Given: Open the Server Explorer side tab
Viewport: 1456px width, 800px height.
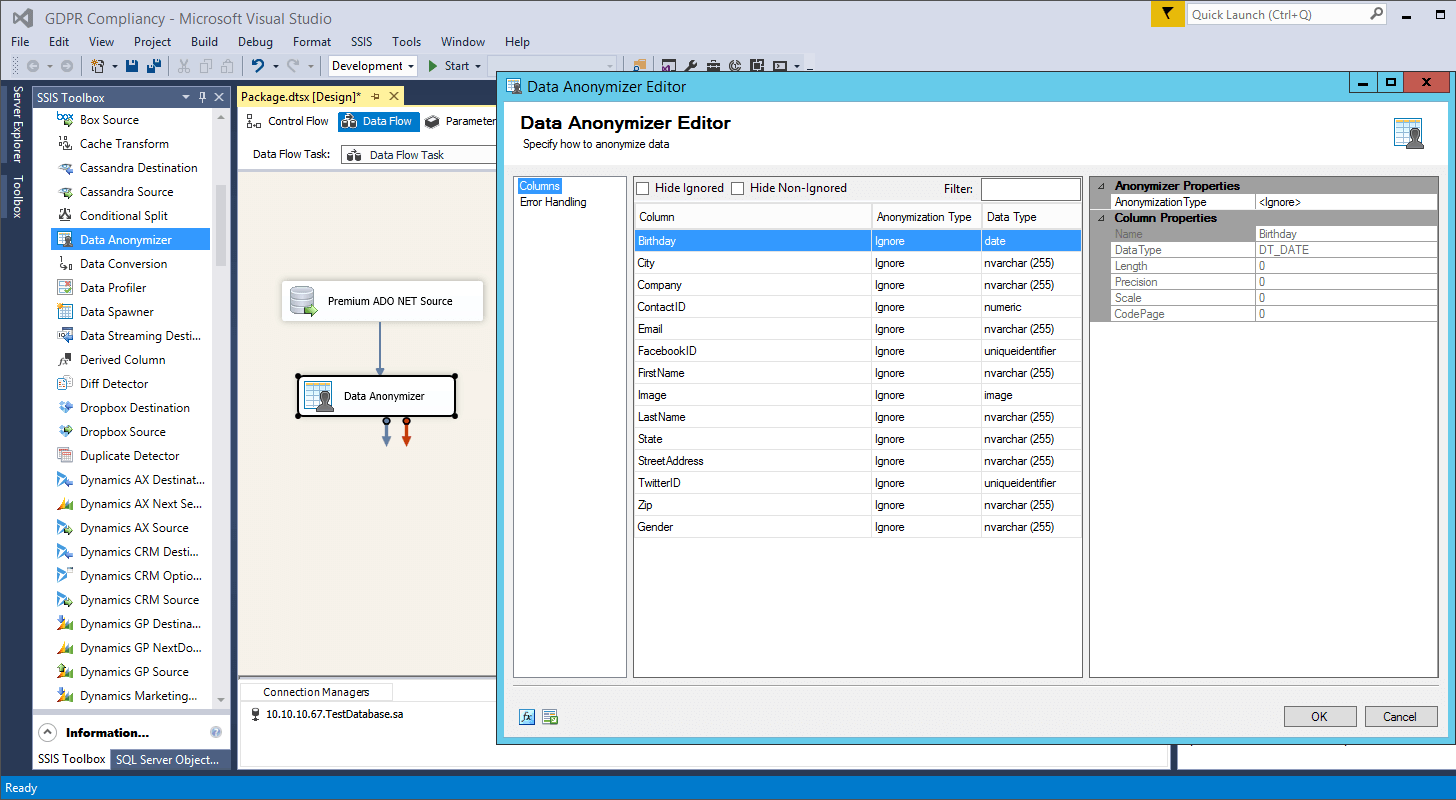Looking at the screenshot, I should coord(17,125).
